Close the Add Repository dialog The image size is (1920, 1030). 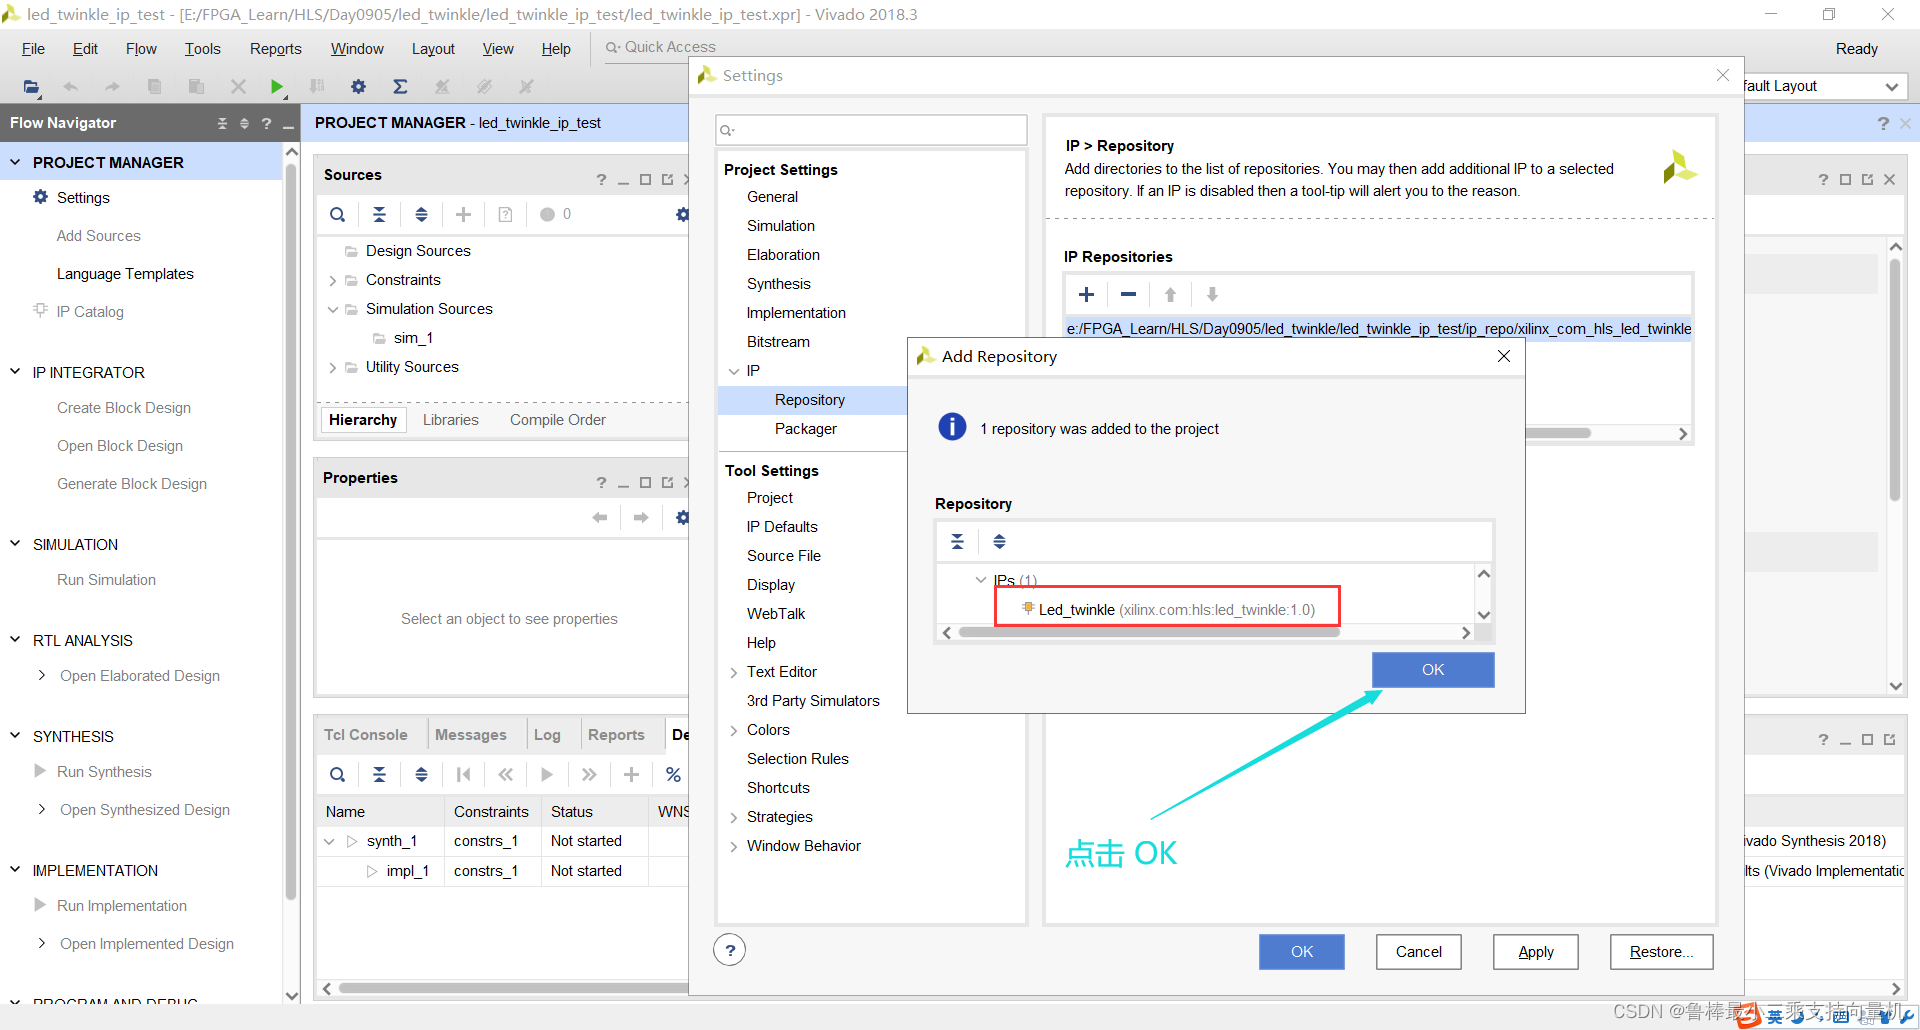[1504, 356]
